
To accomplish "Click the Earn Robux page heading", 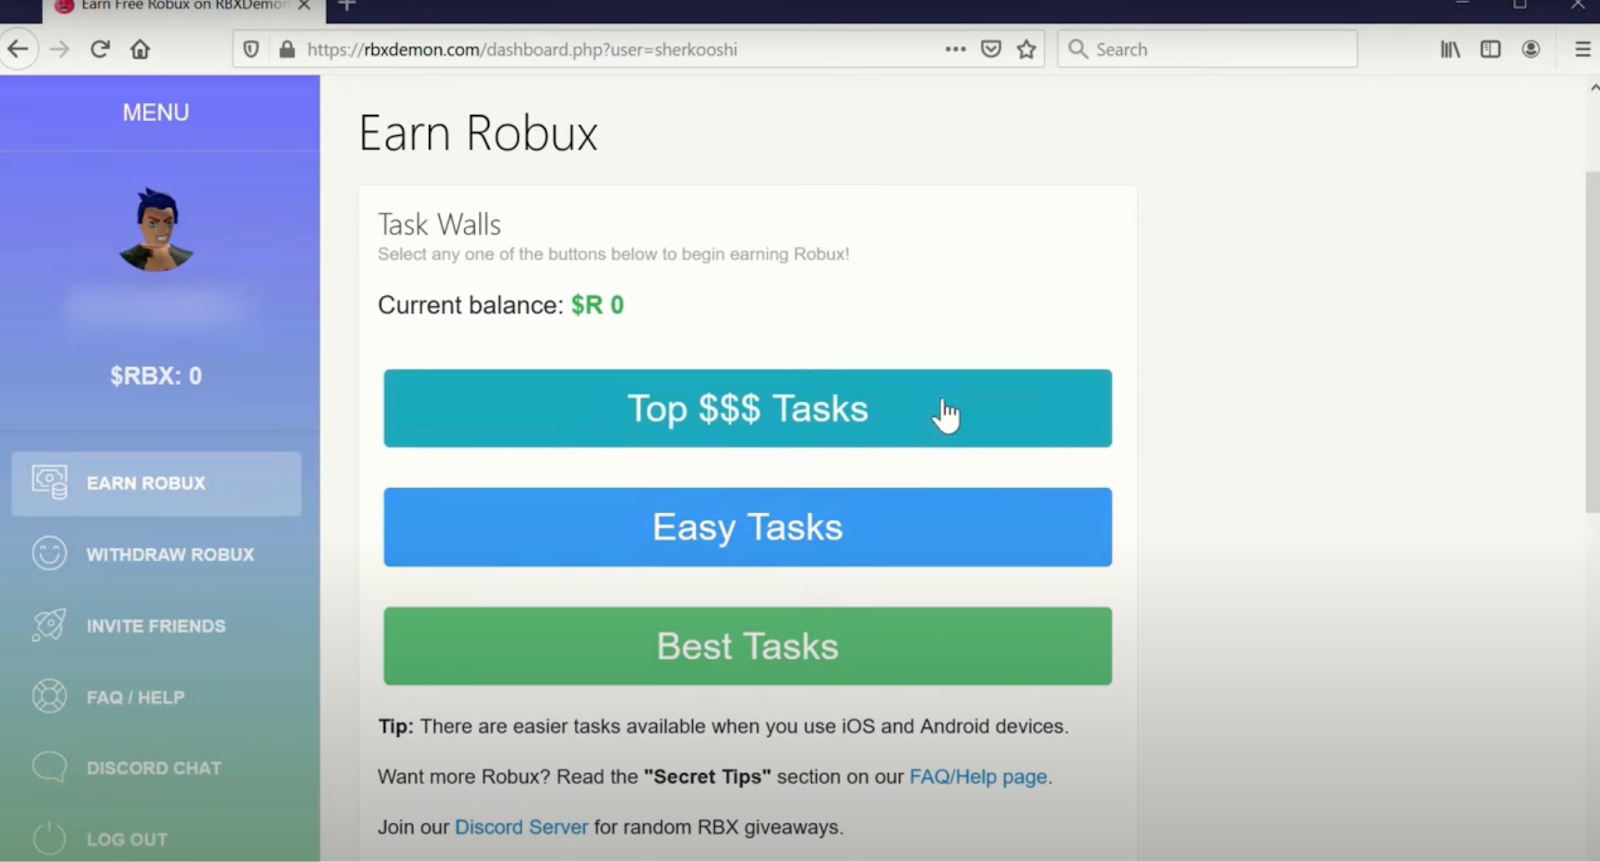I will click(478, 133).
